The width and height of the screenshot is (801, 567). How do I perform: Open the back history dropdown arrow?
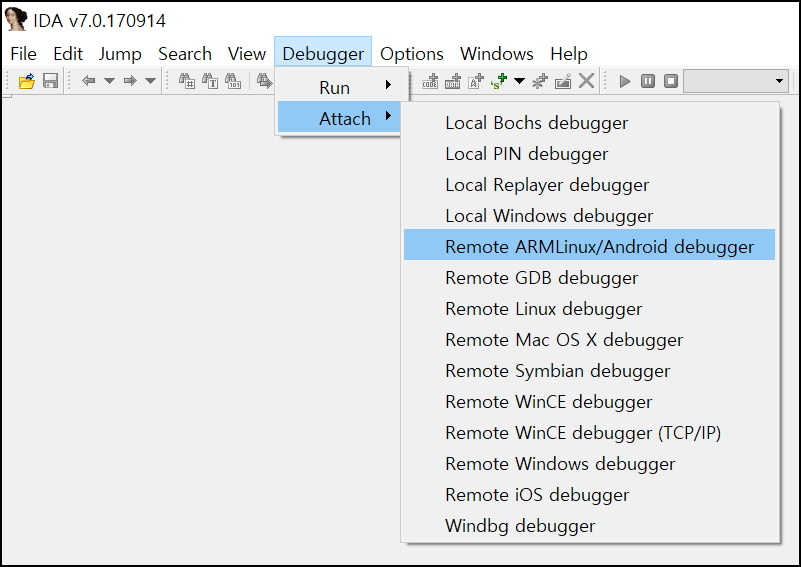pyautogui.click(x=109, y=81)
